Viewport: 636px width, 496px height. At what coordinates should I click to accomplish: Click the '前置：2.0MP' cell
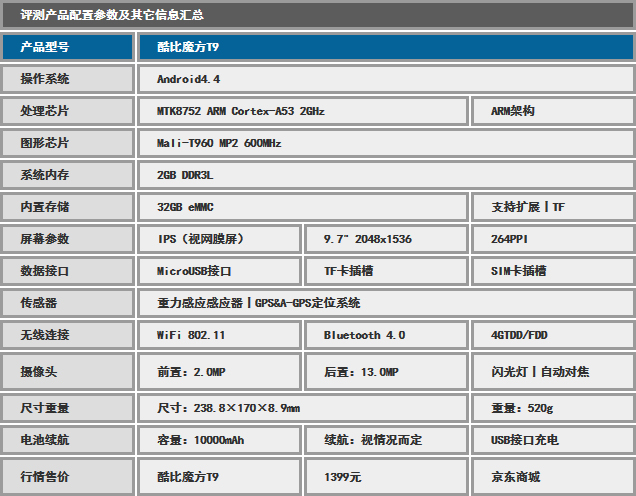[x=219, y=372]
